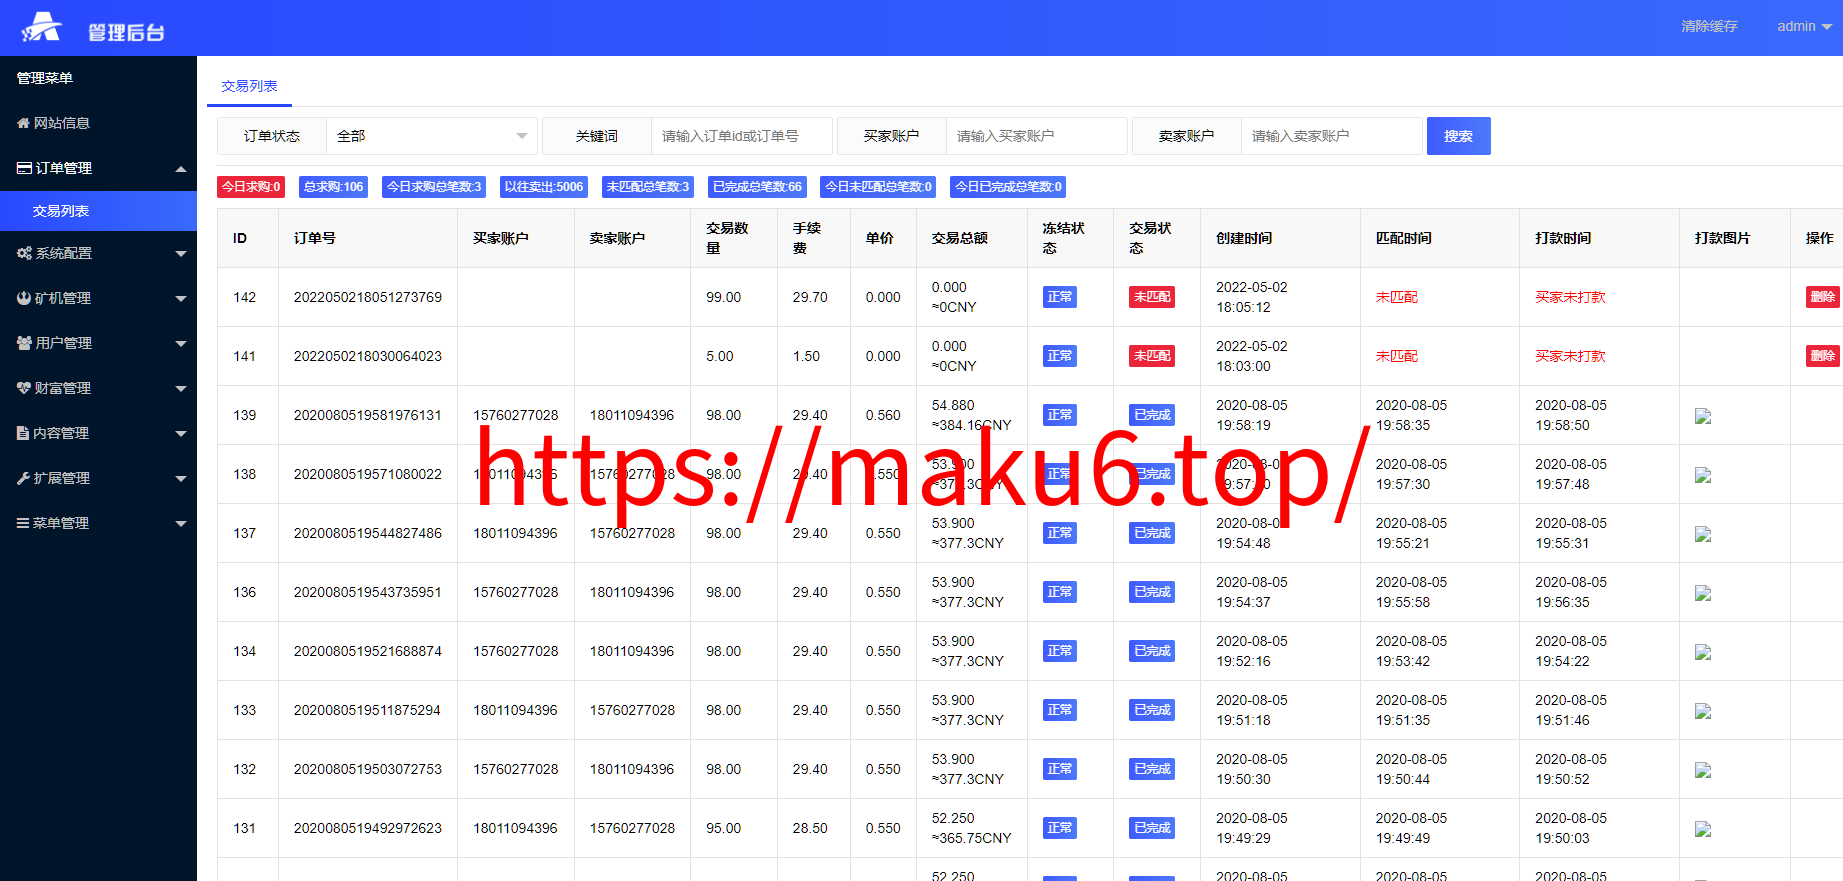The width and height of the screenshot is (1843, 881).
Task: Expand the 系统配置 menu
Action: (98, 253)
